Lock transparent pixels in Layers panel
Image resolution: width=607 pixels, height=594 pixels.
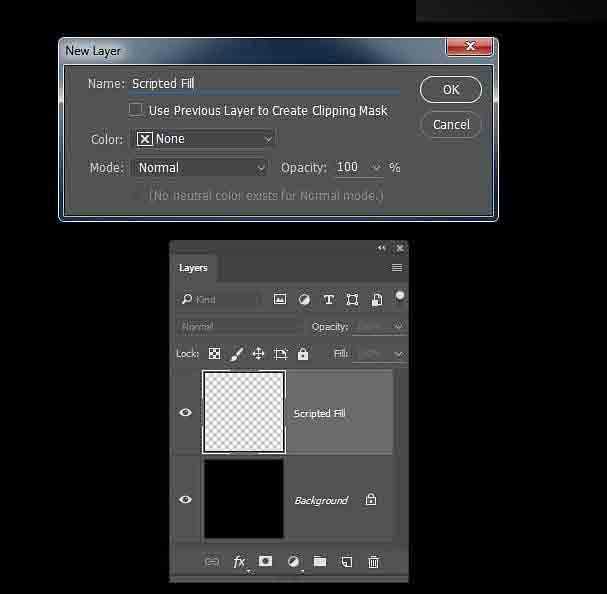pos(214,354)
